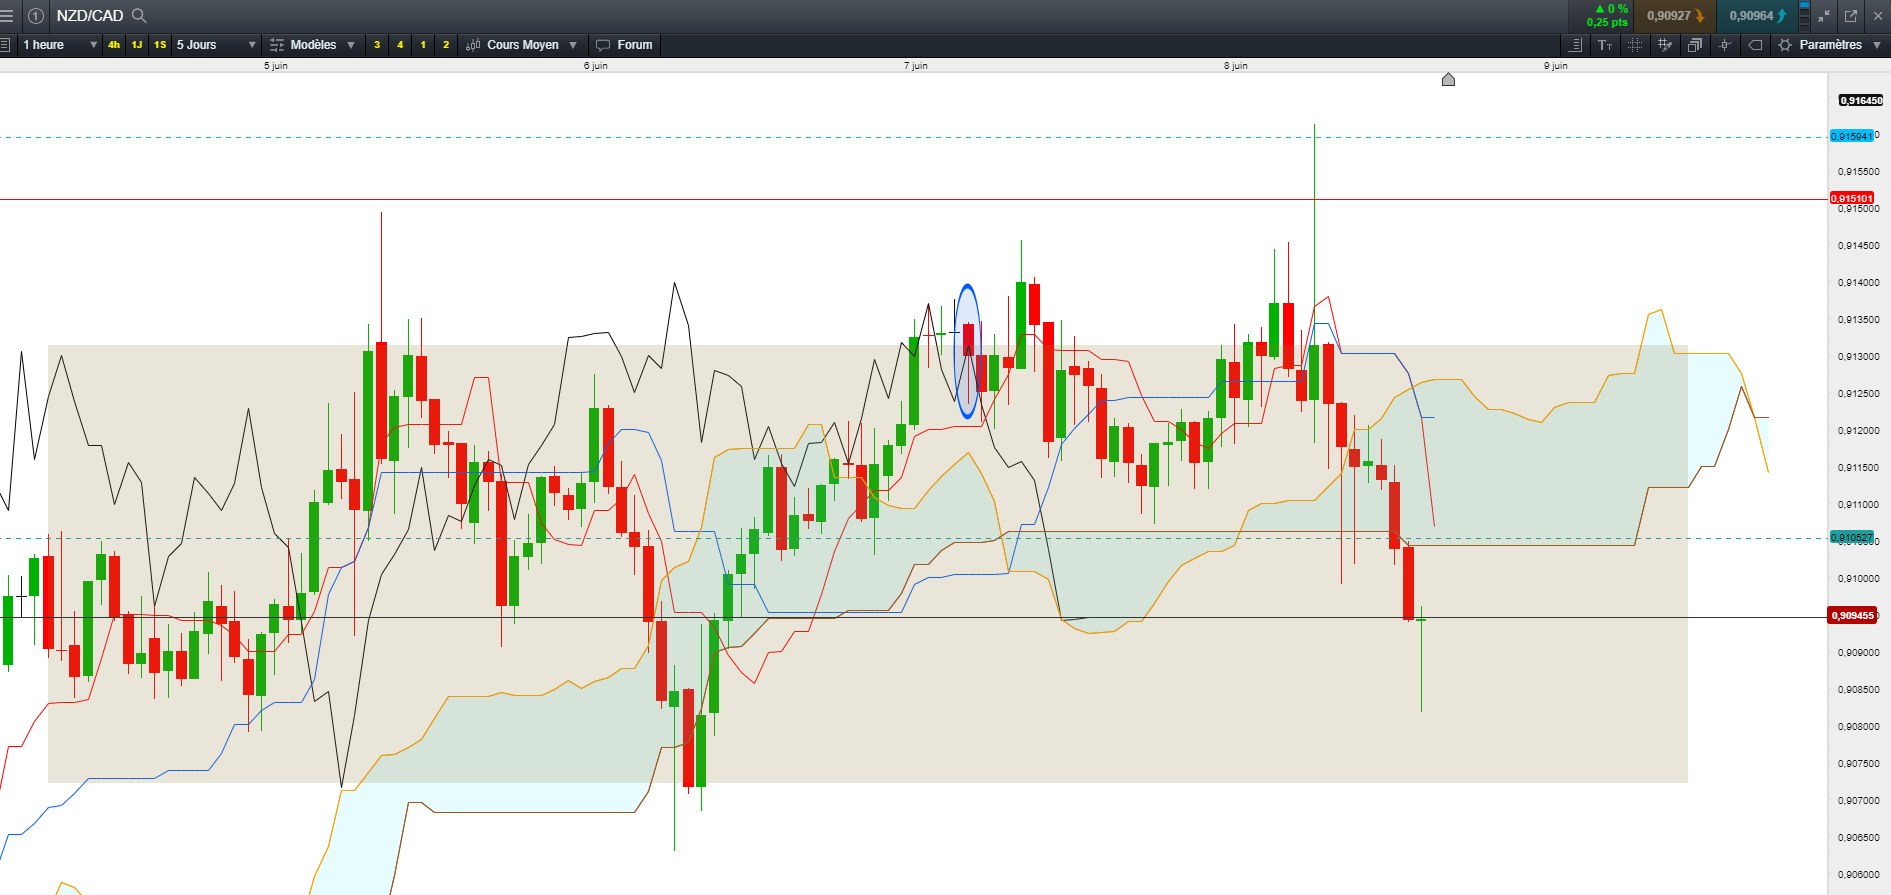Select the grid drawing pencil tool
Image resolution: width=1891 pixels, height=895 pixels.
(1665, 45)
